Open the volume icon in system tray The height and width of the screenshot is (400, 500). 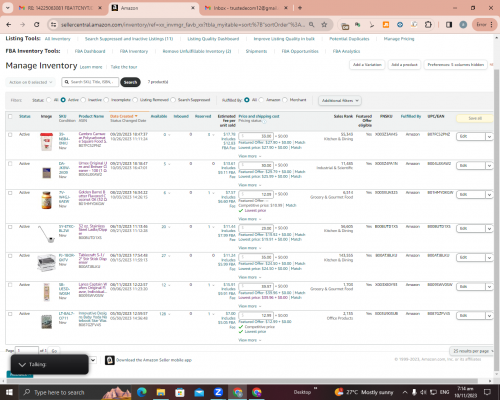(x=423, y=392)
